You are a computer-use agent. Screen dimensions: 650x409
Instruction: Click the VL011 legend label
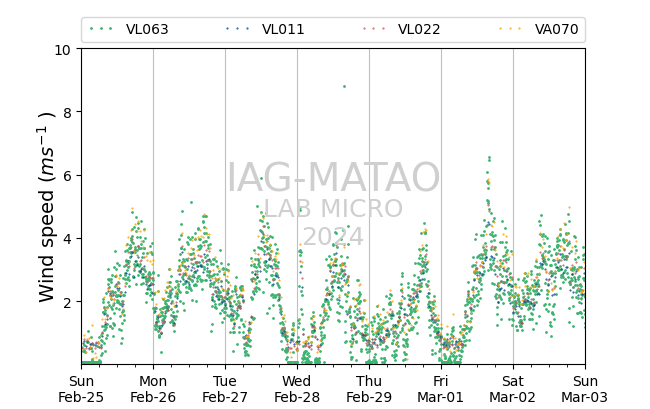pyautogui.click(x=283, y=29)
